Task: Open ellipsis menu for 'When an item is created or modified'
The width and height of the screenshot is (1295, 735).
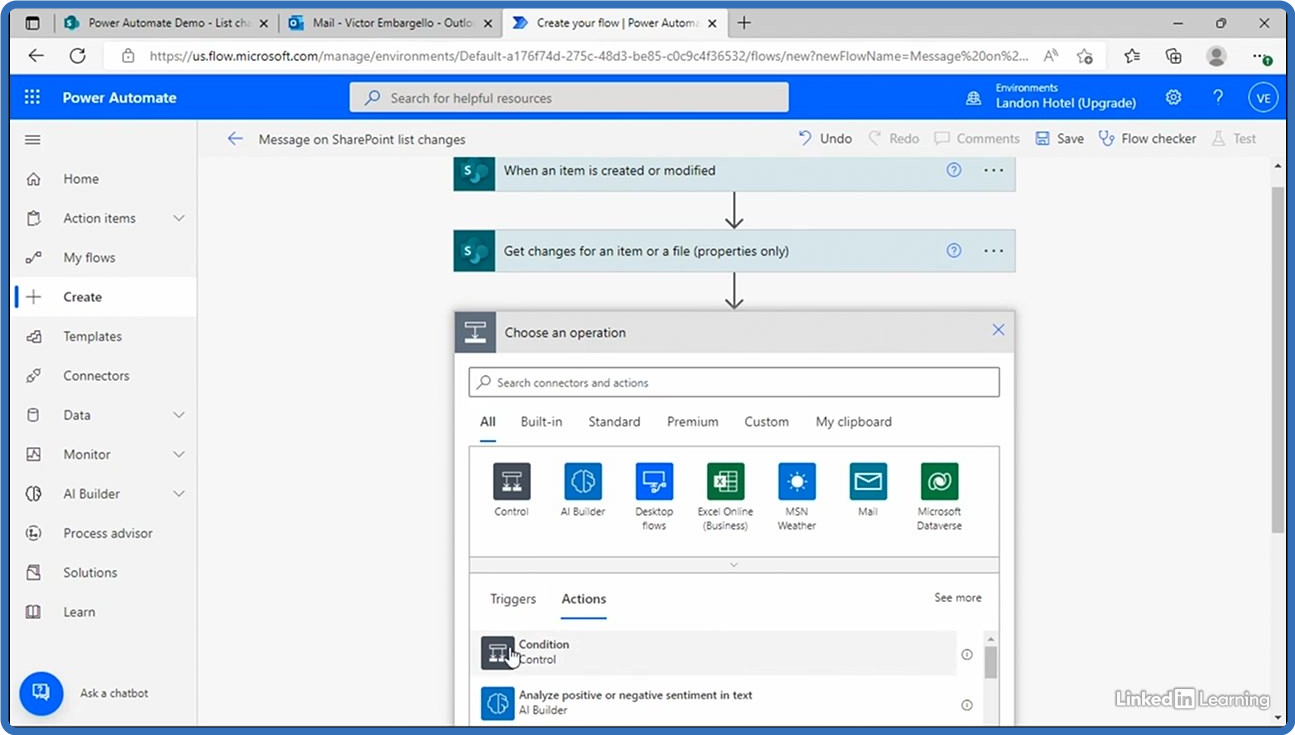Action: [x=993, y=170]
